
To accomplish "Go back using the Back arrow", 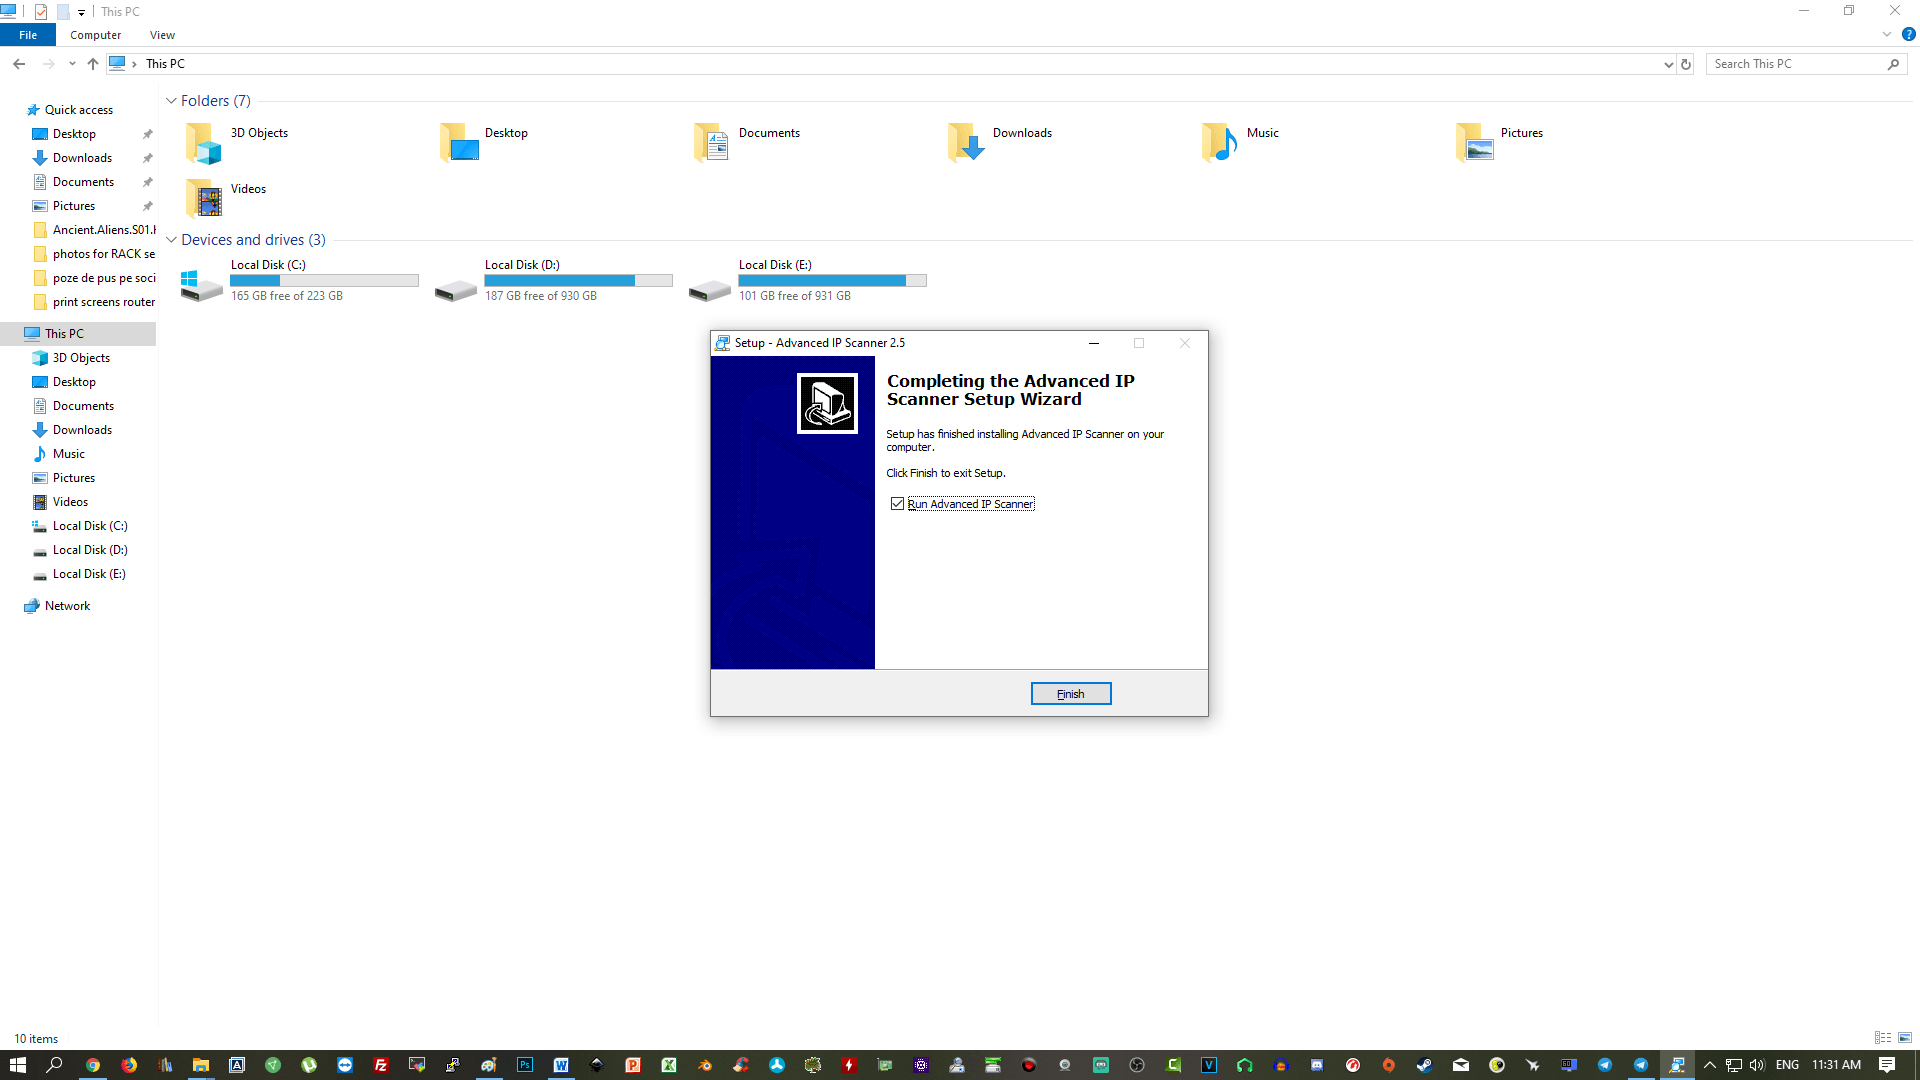I will point(19,64).
